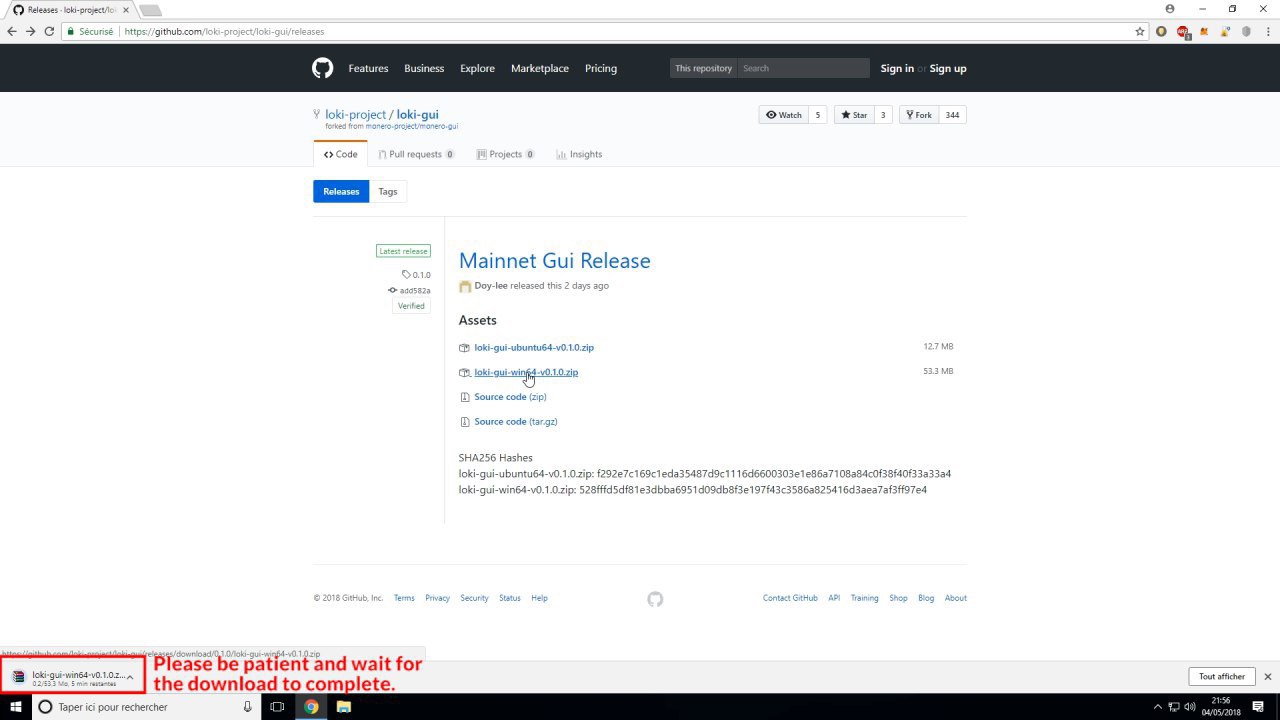Viewport: 1280px width, 720px height.
Task: Click the Tout afficher button
Action: [x=1222, y=677]
